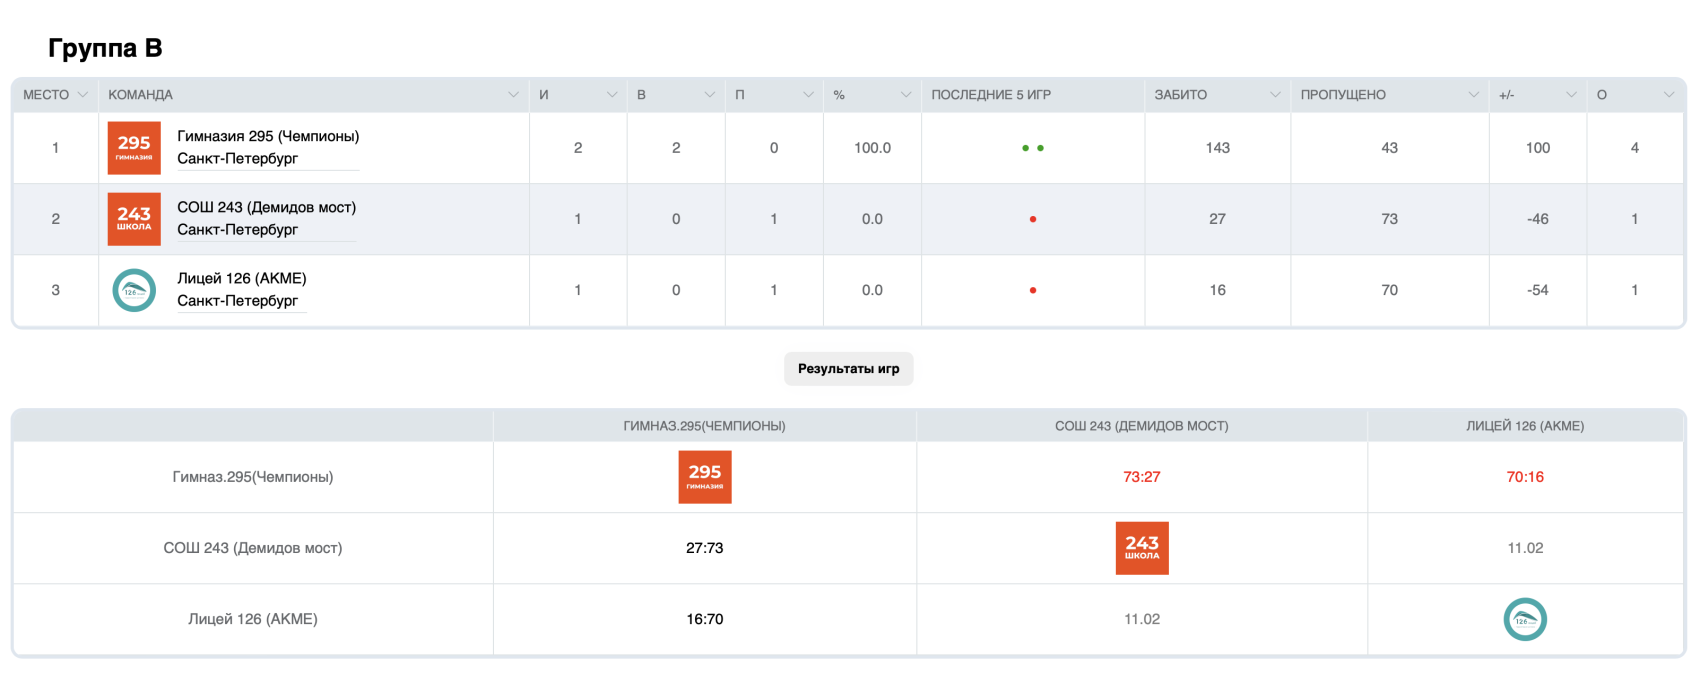This screenshot has height=691, width=1700.
Task: Expand ПРОПУЩЕНО column dropdown arrow
Action: [1473, 95]
